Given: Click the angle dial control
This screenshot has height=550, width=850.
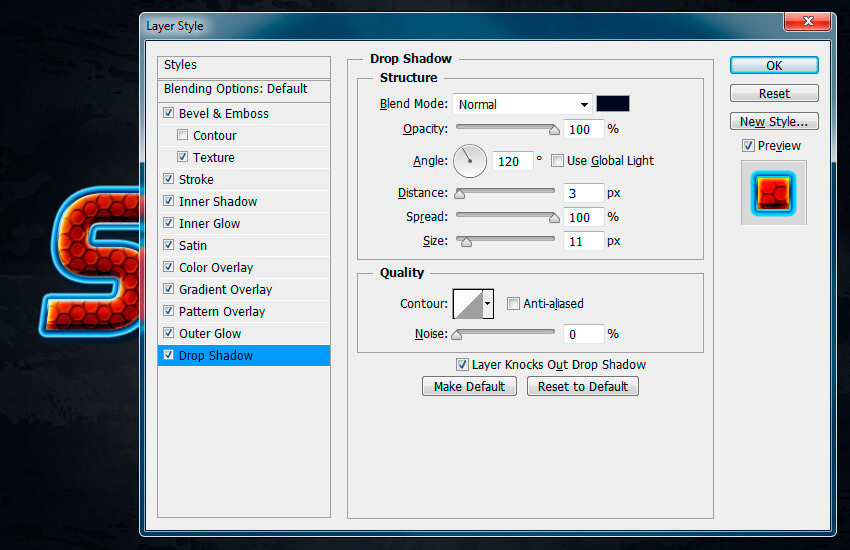Looking at the screenshot, I should coord(470,160).
